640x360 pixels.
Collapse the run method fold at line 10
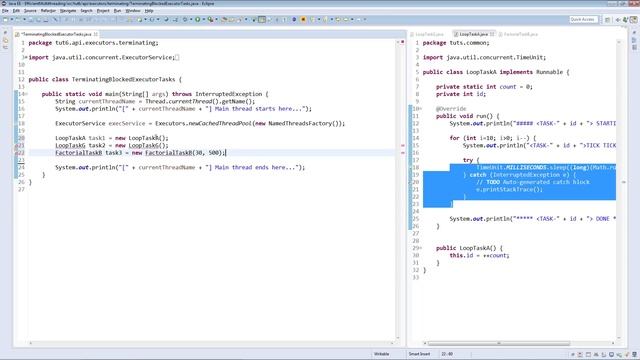(x=421, y=109)
